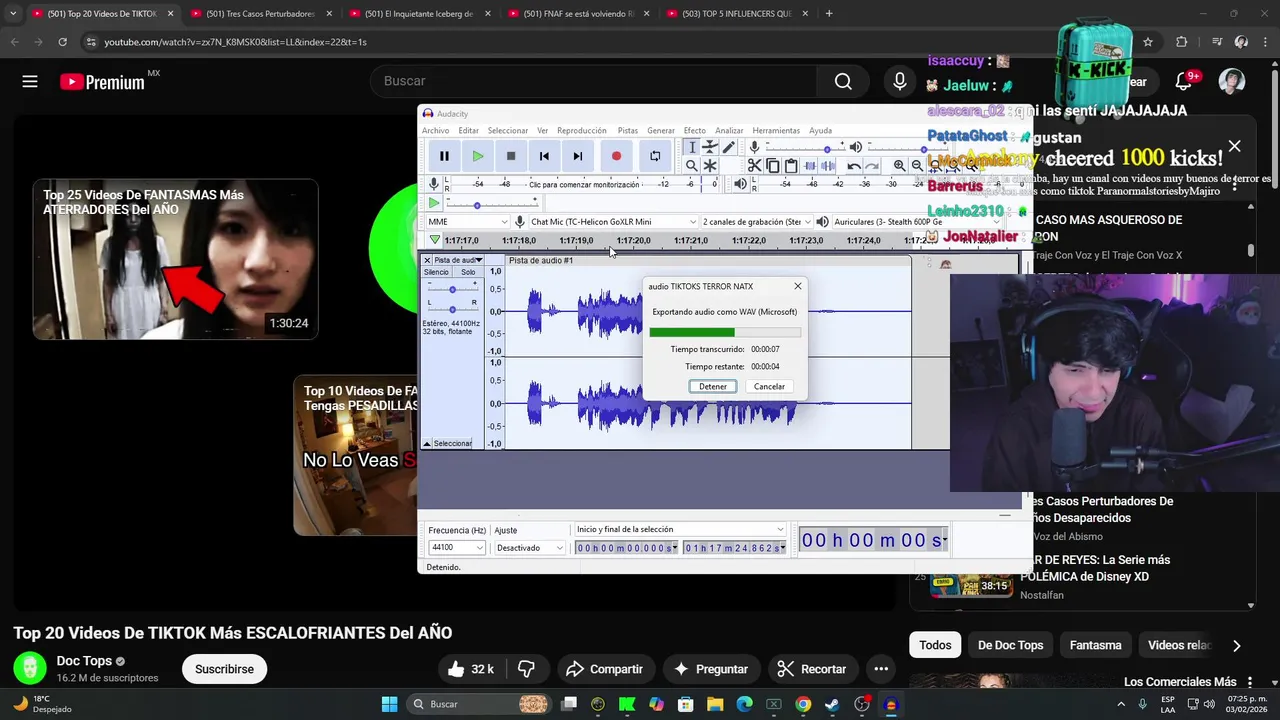This screenshot has height=720, width=1280.
Task: Open the Chat Mic recording device dropdown
Action: point(613,222)
